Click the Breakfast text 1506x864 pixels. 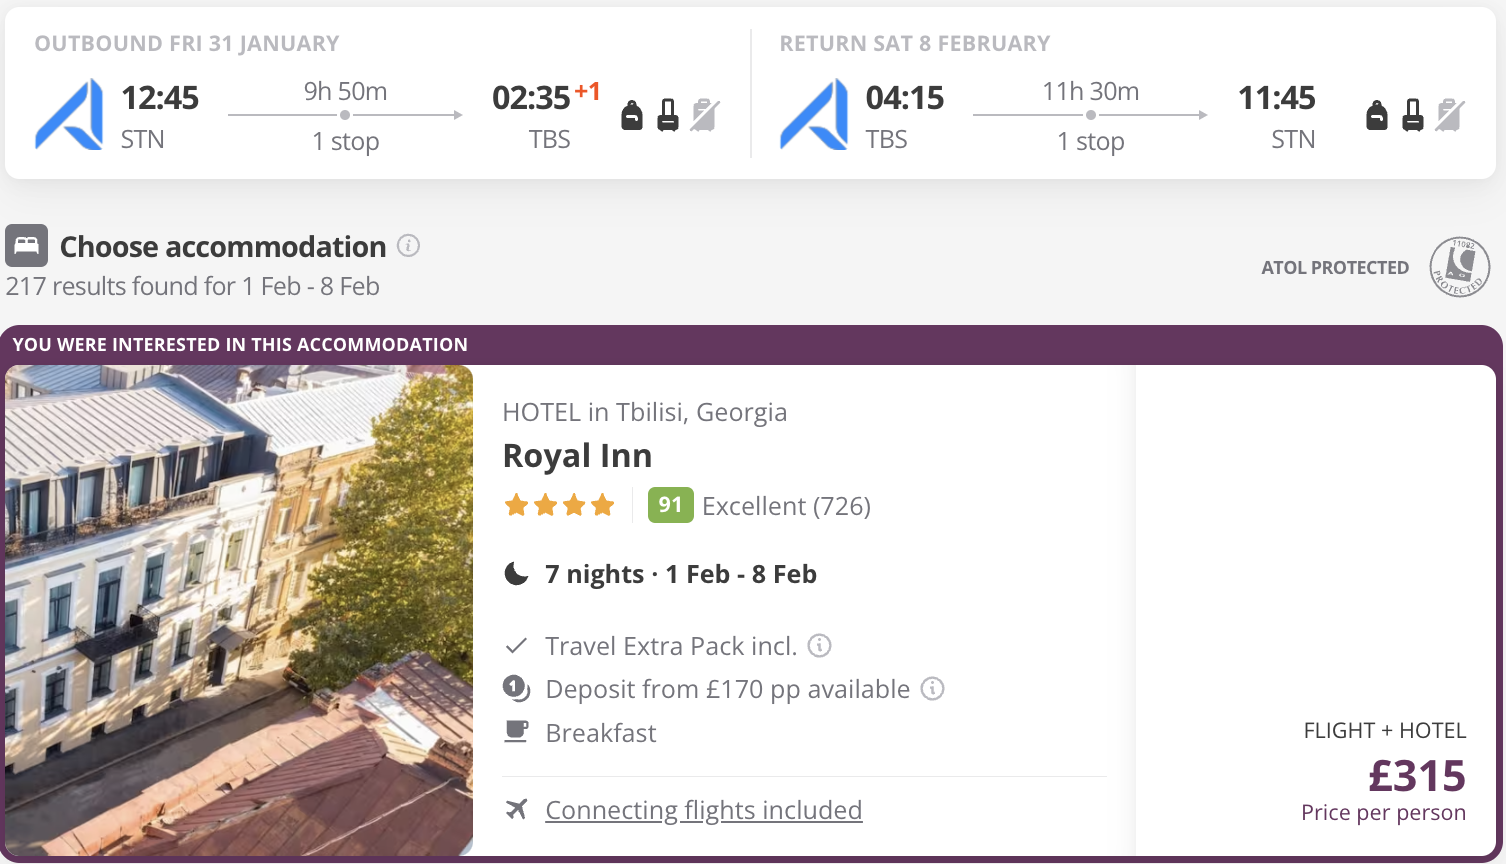tap(601, 733)
